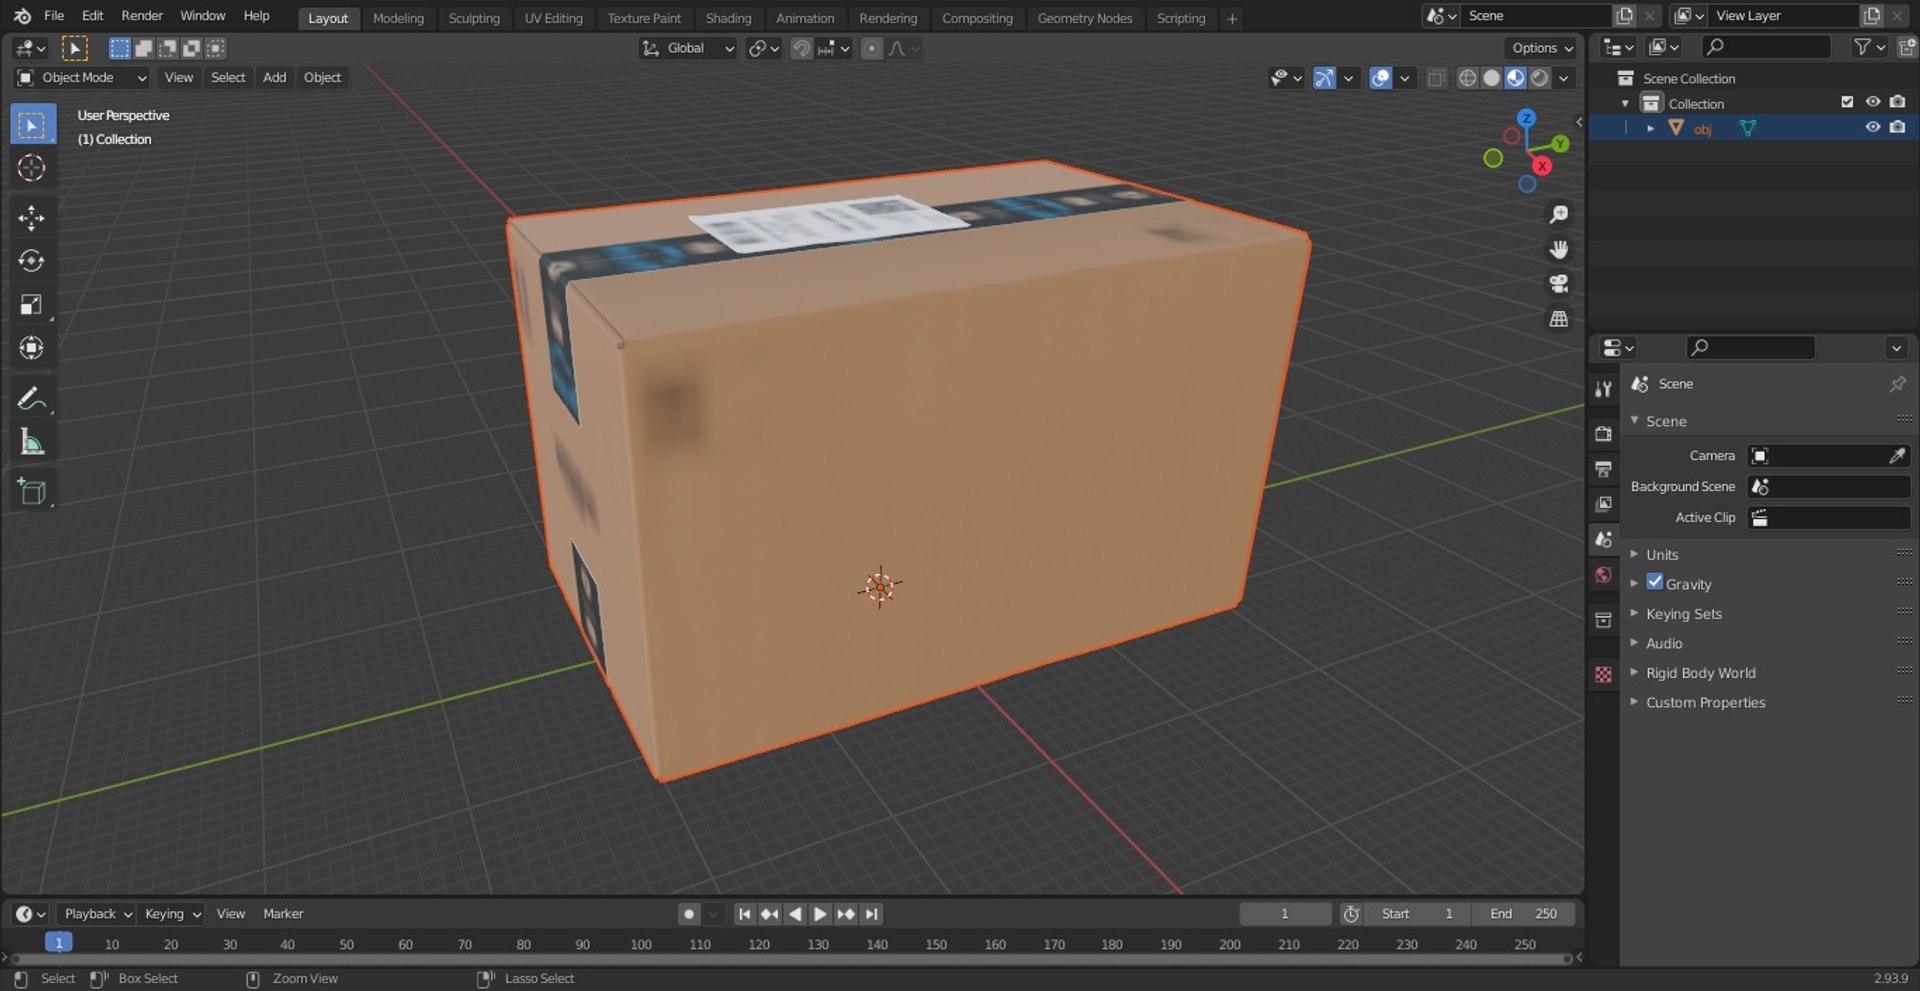Click the camera eyedropper icon
Image resolution: width=1920 pixels, height=991 pixels.
[x=1897, y=456]
